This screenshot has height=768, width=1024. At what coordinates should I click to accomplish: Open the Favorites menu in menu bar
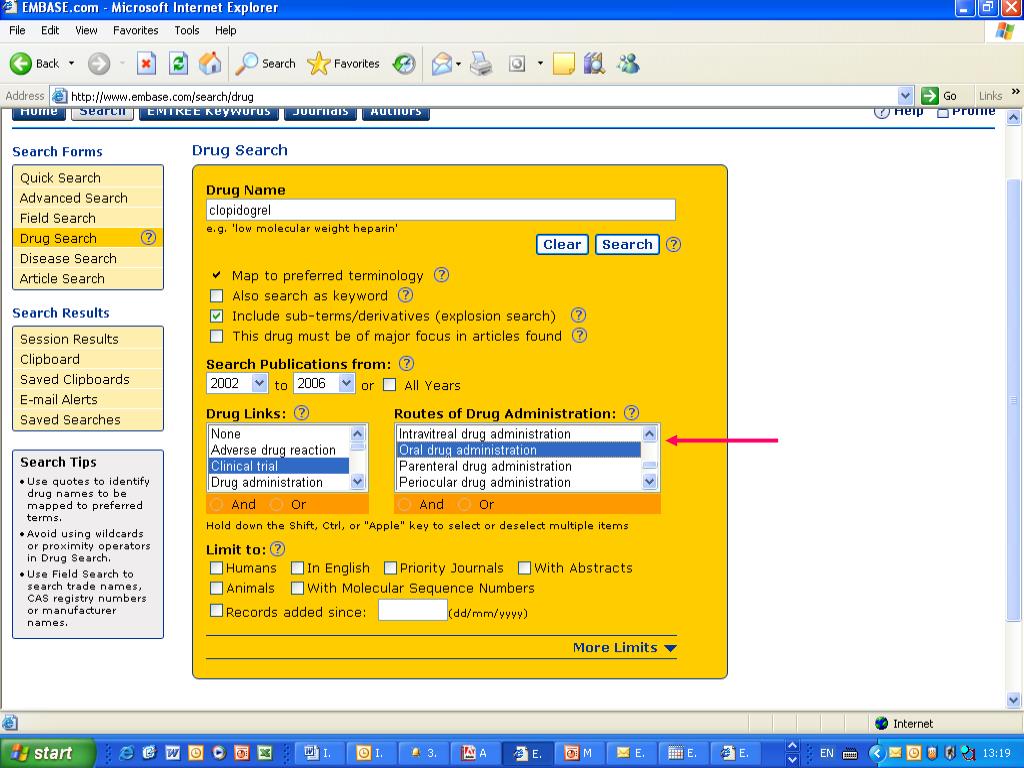click(135, 30)
